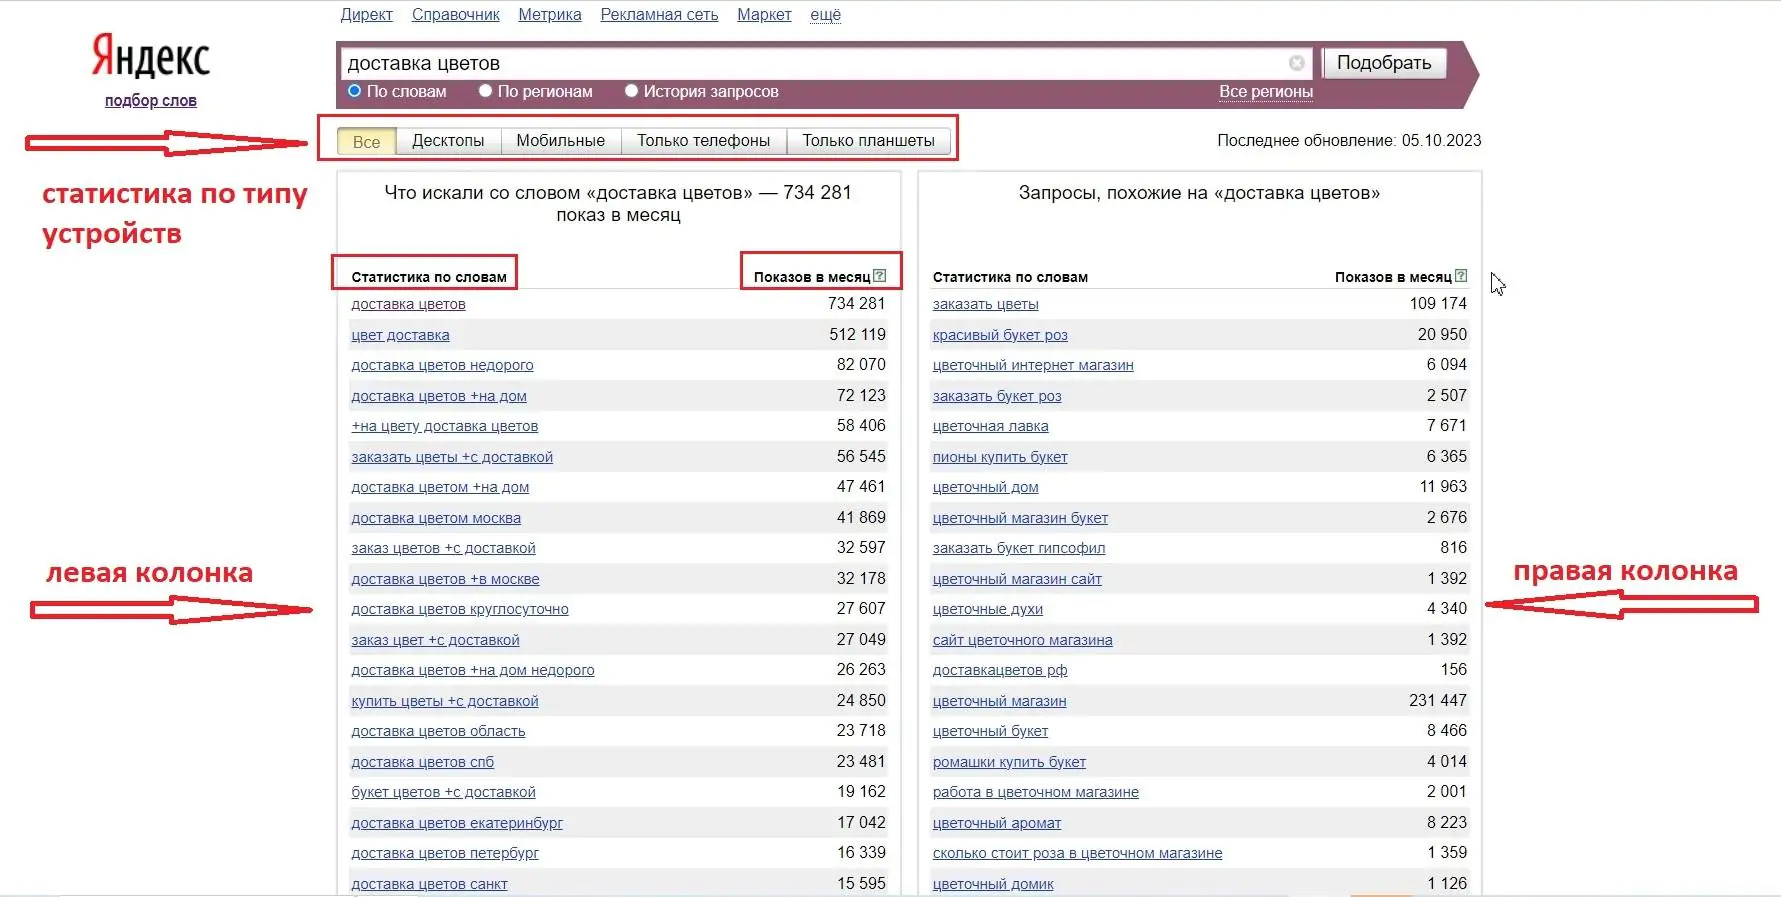Viewport: 1781px width, 897px height.
Task: Open the "красивый букет роз" similar query link
Action: pyautogui.click(x=1000, y=335)
